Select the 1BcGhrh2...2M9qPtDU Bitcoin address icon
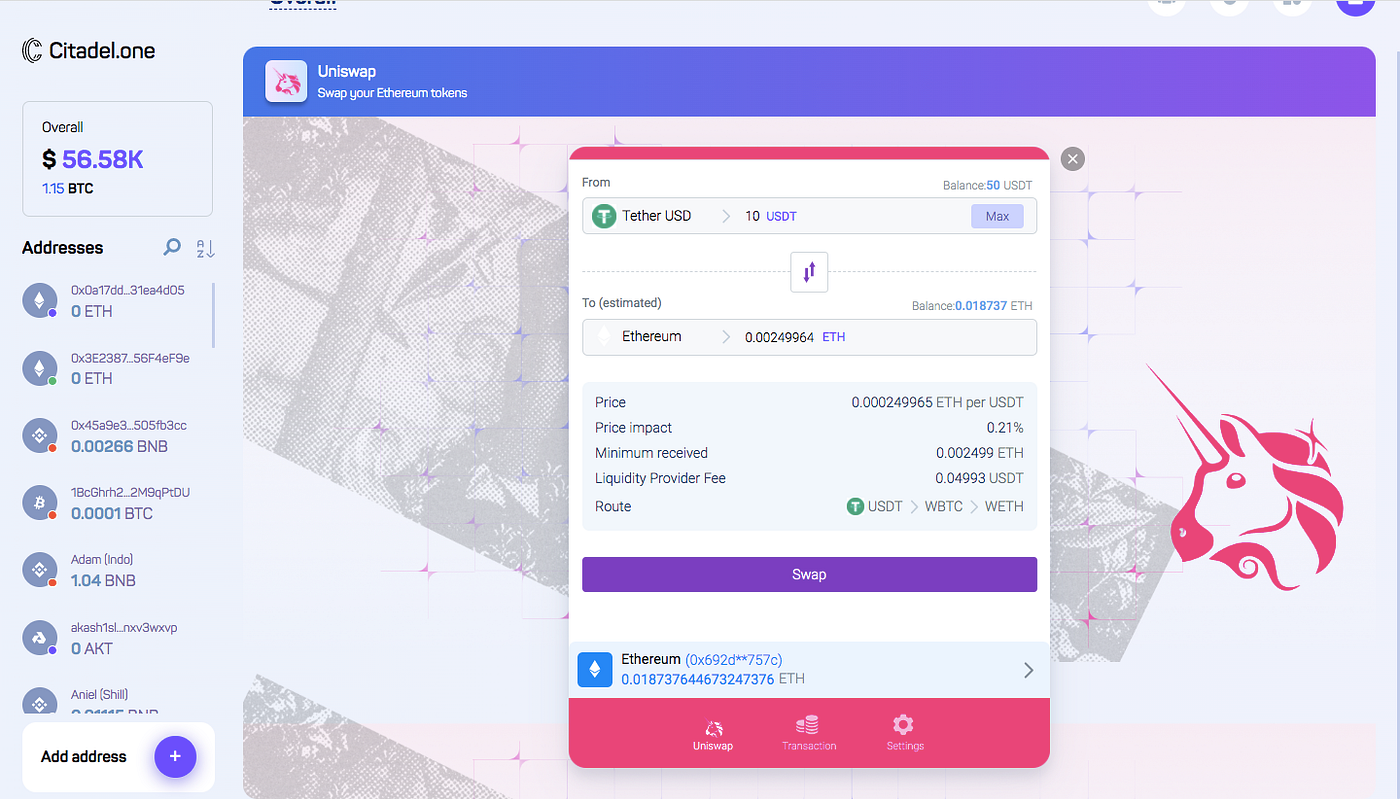1400x799 pixels. tap(40, 503)
